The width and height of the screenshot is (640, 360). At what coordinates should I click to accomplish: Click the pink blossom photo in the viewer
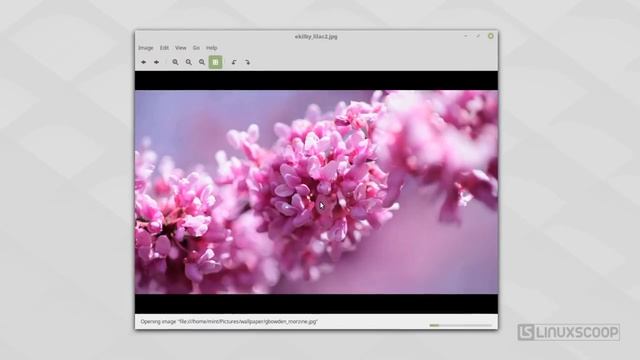pos(316,192)
